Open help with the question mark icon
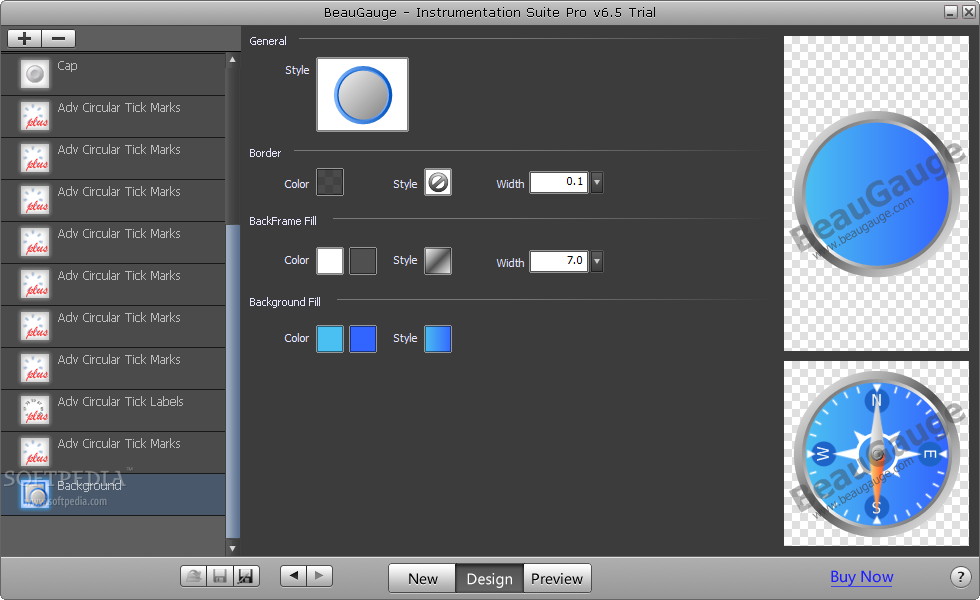The width and height of the screenshot is (980, 600). coord(961,577)
